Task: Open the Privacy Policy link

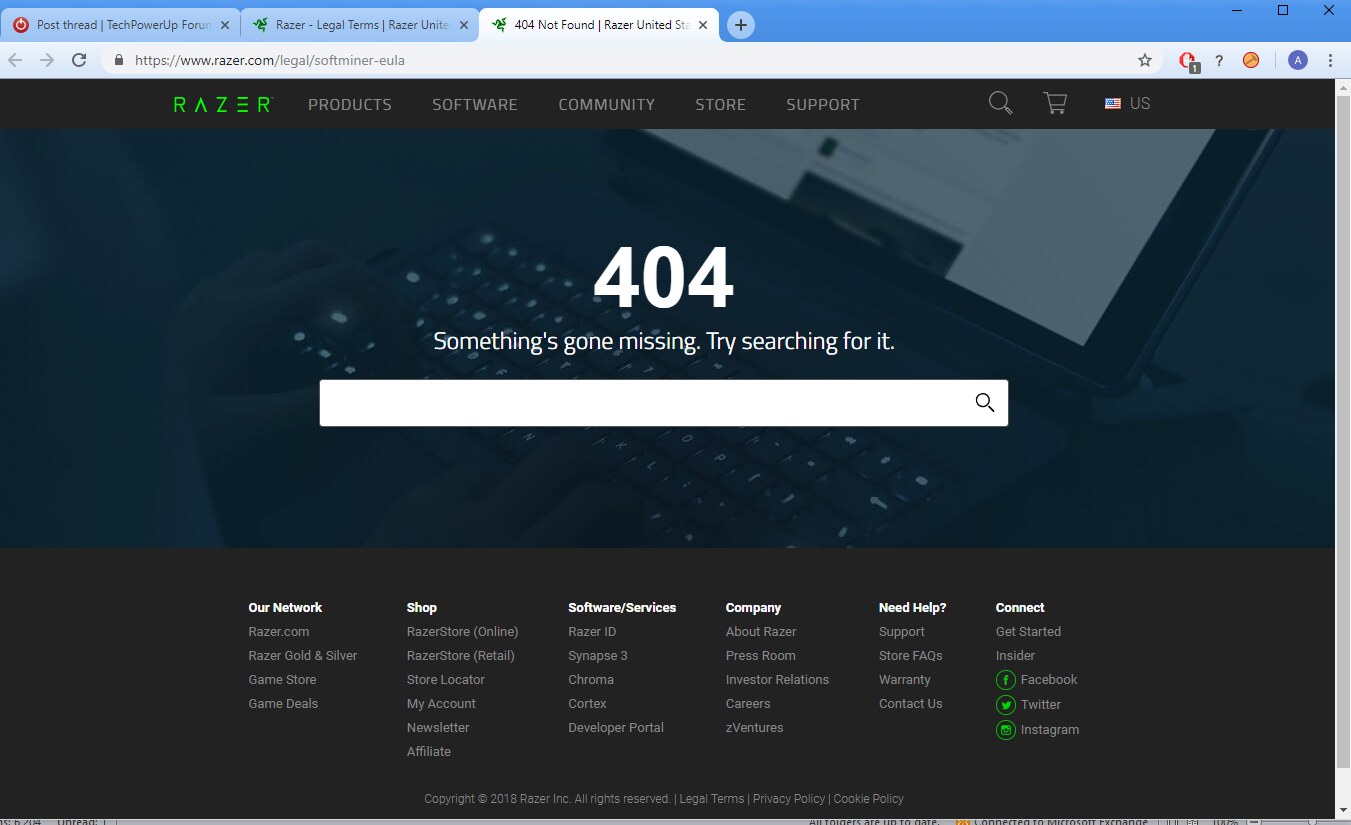Action: point(789,799)
